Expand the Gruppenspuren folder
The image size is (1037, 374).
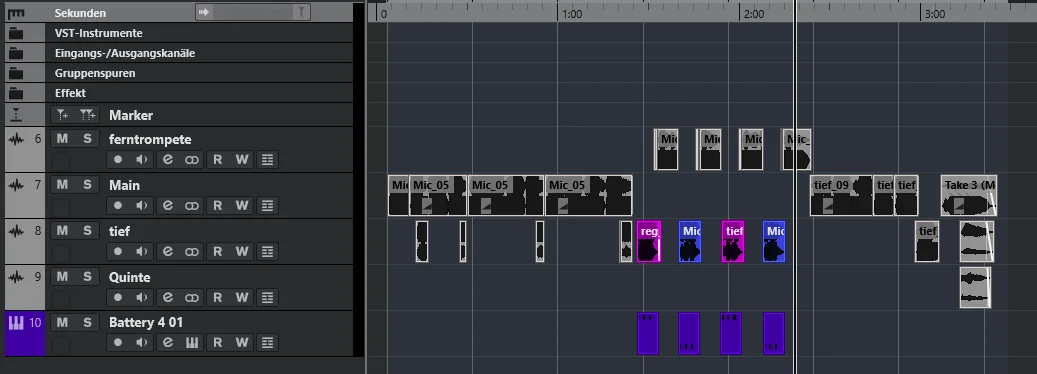coord(16,73)
